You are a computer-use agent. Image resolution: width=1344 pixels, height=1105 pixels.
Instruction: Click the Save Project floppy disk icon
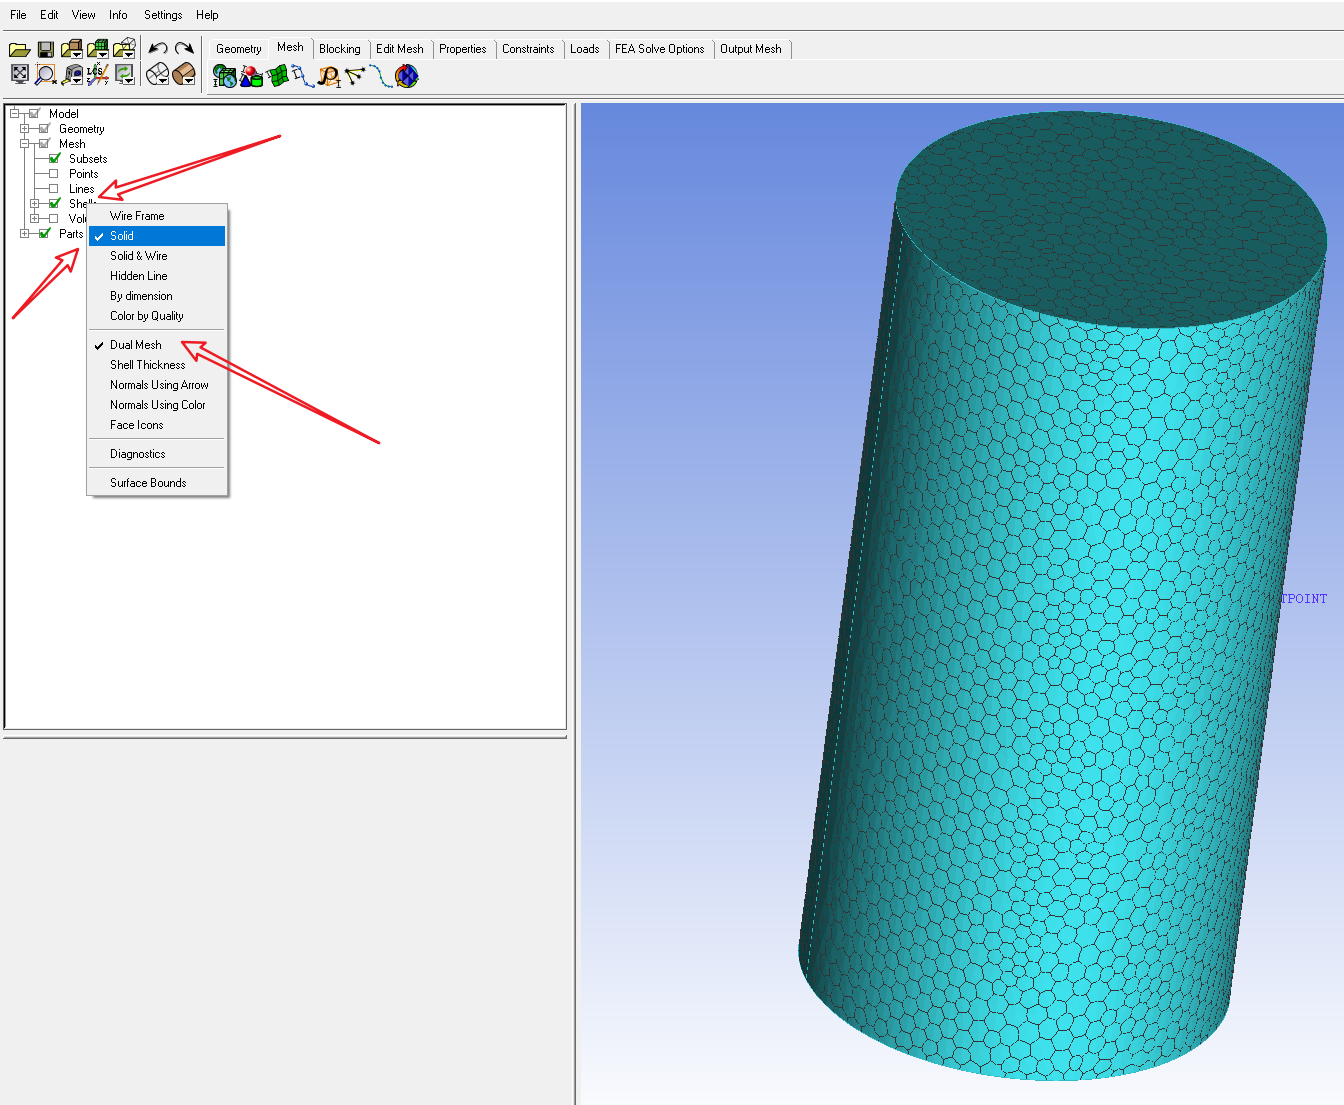45,49
